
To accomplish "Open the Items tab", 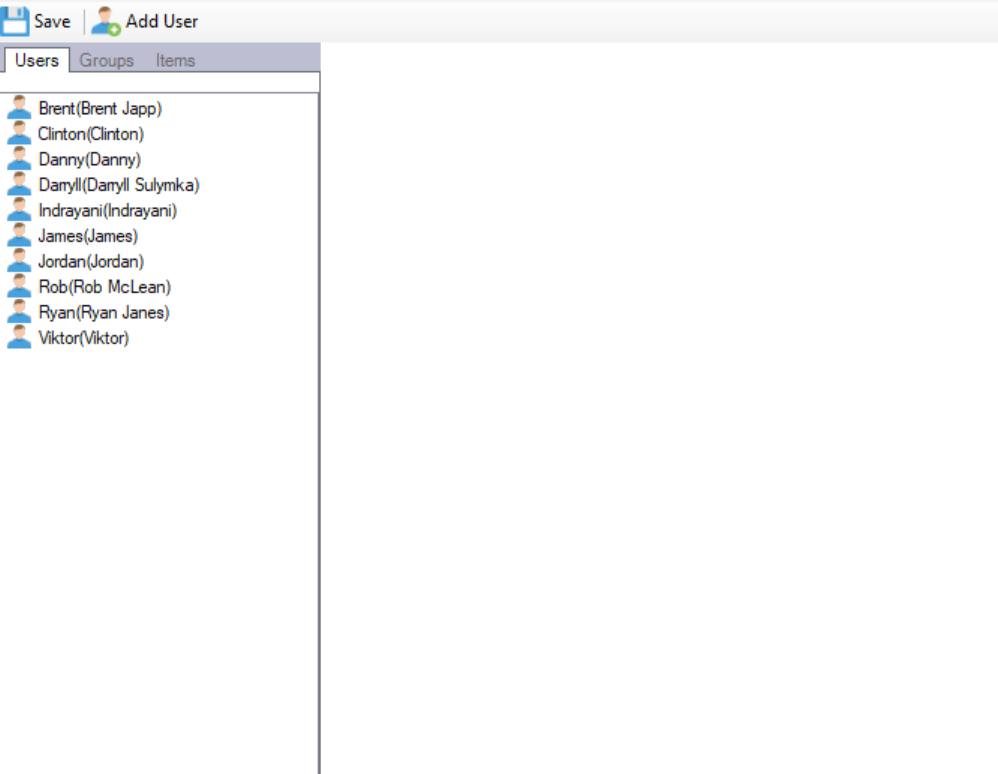I will 175,60.
